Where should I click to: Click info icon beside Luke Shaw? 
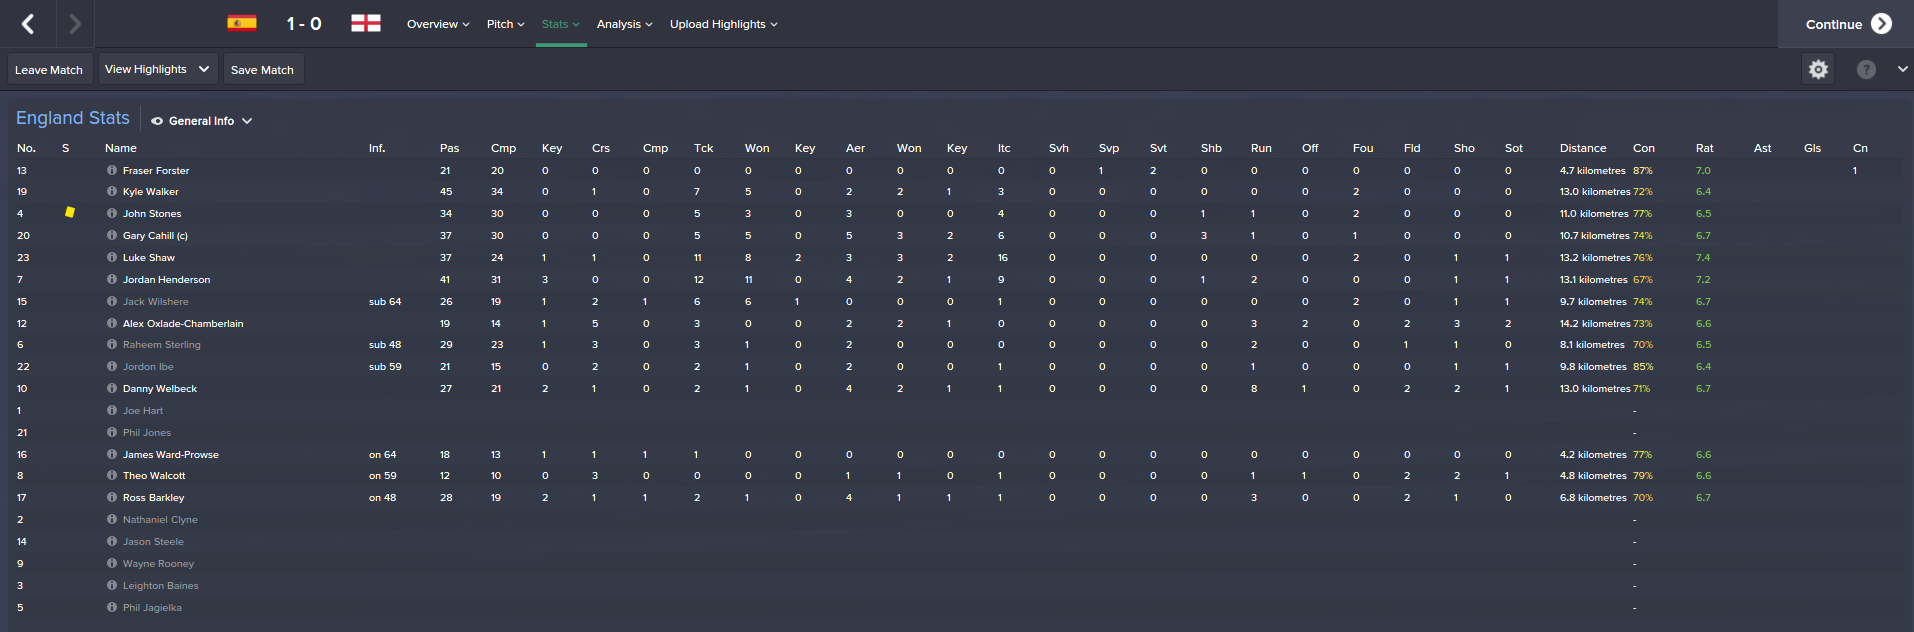tap(112, 257)
